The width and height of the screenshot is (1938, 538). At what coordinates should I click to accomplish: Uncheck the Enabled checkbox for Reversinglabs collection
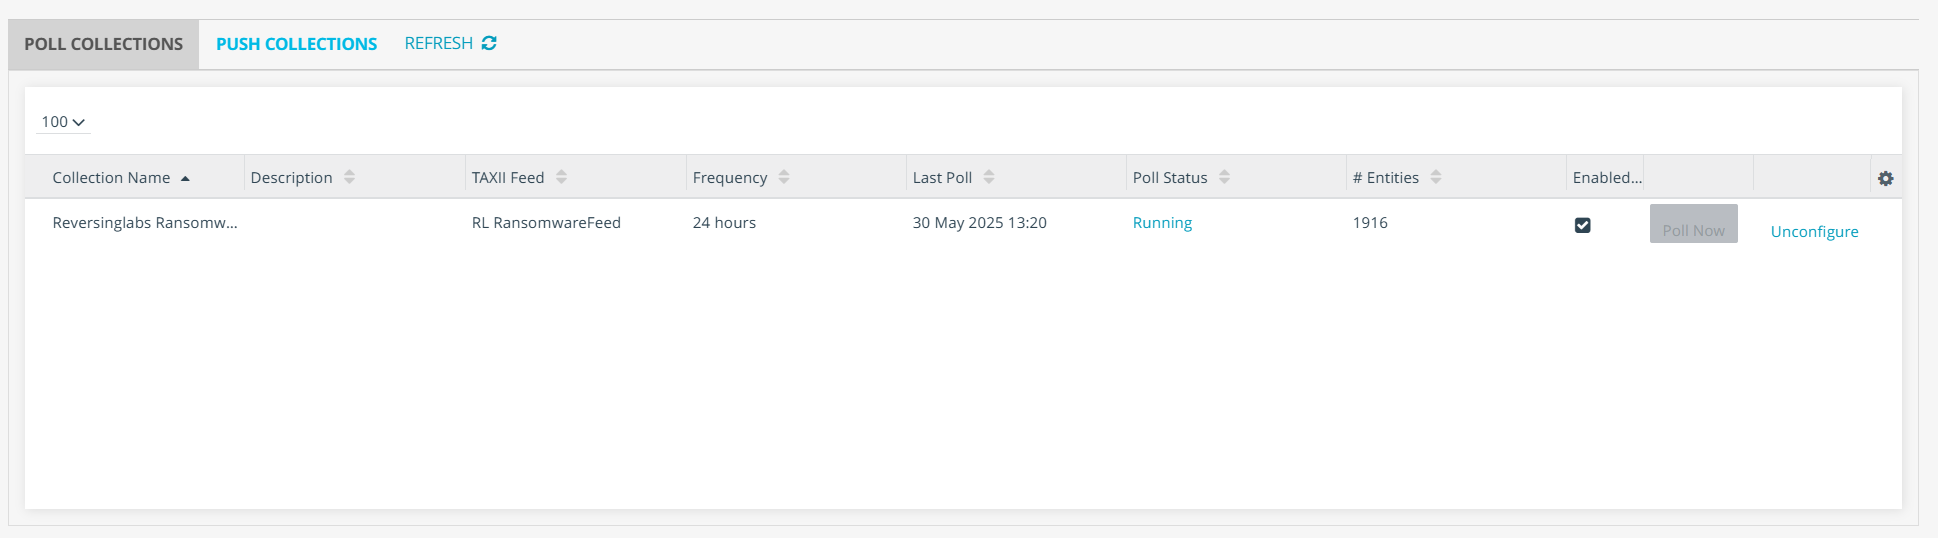pos(1582,225)
